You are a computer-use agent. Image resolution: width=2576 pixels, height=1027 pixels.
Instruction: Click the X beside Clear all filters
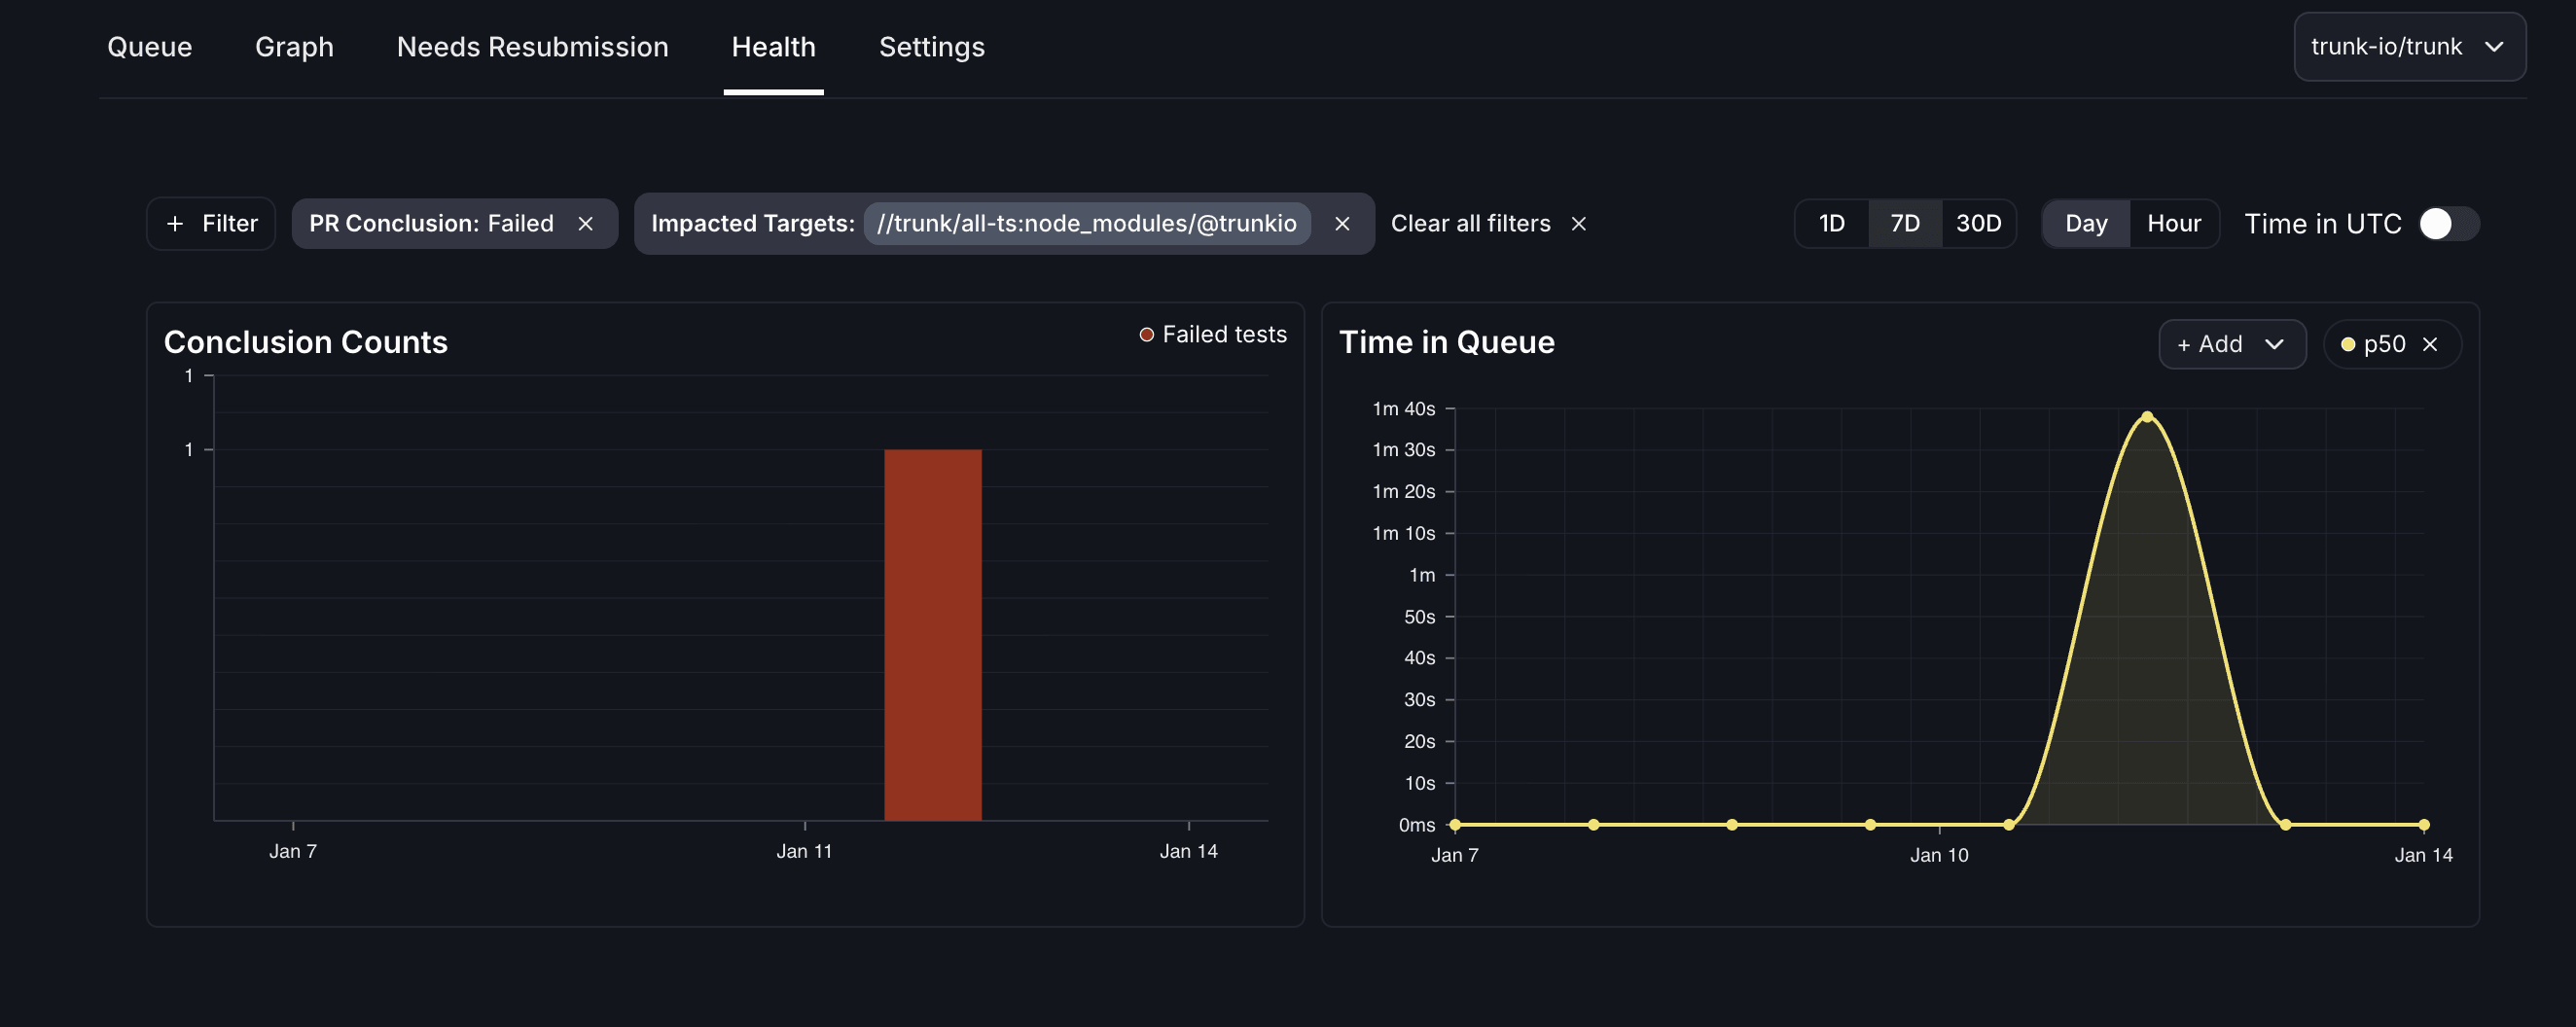(x=1578, y=224)
